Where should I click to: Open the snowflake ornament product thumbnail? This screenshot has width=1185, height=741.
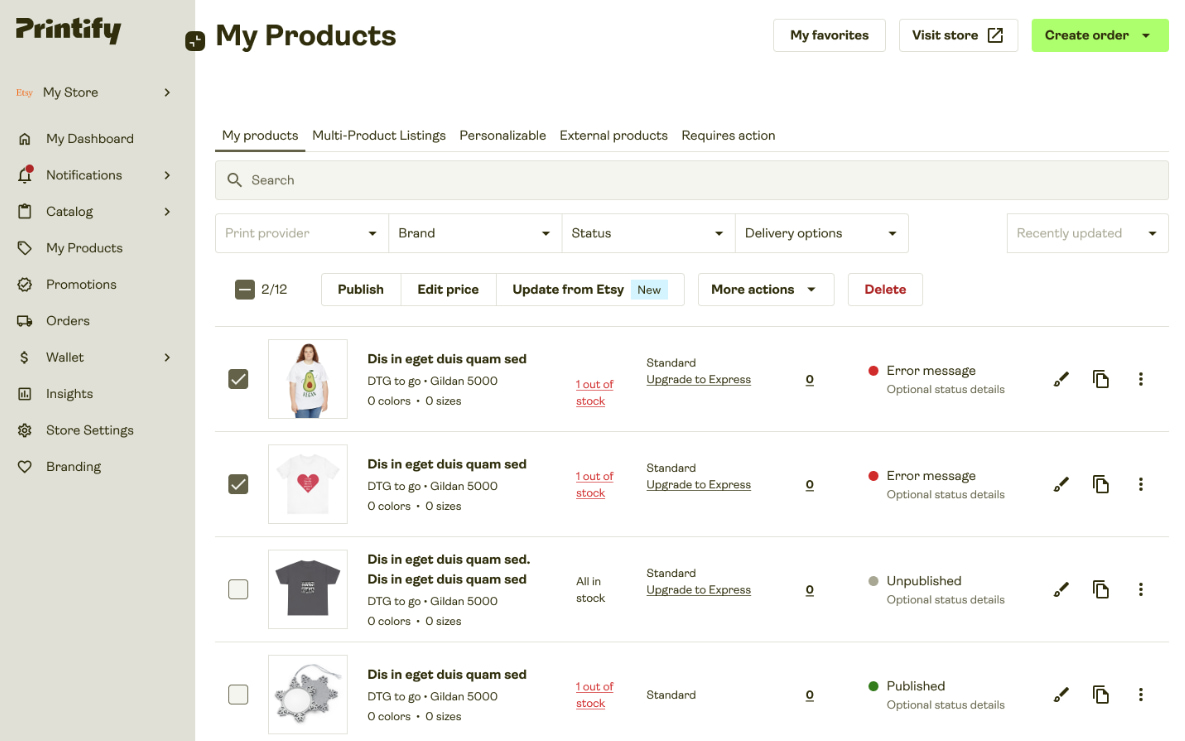coord(308,694)
